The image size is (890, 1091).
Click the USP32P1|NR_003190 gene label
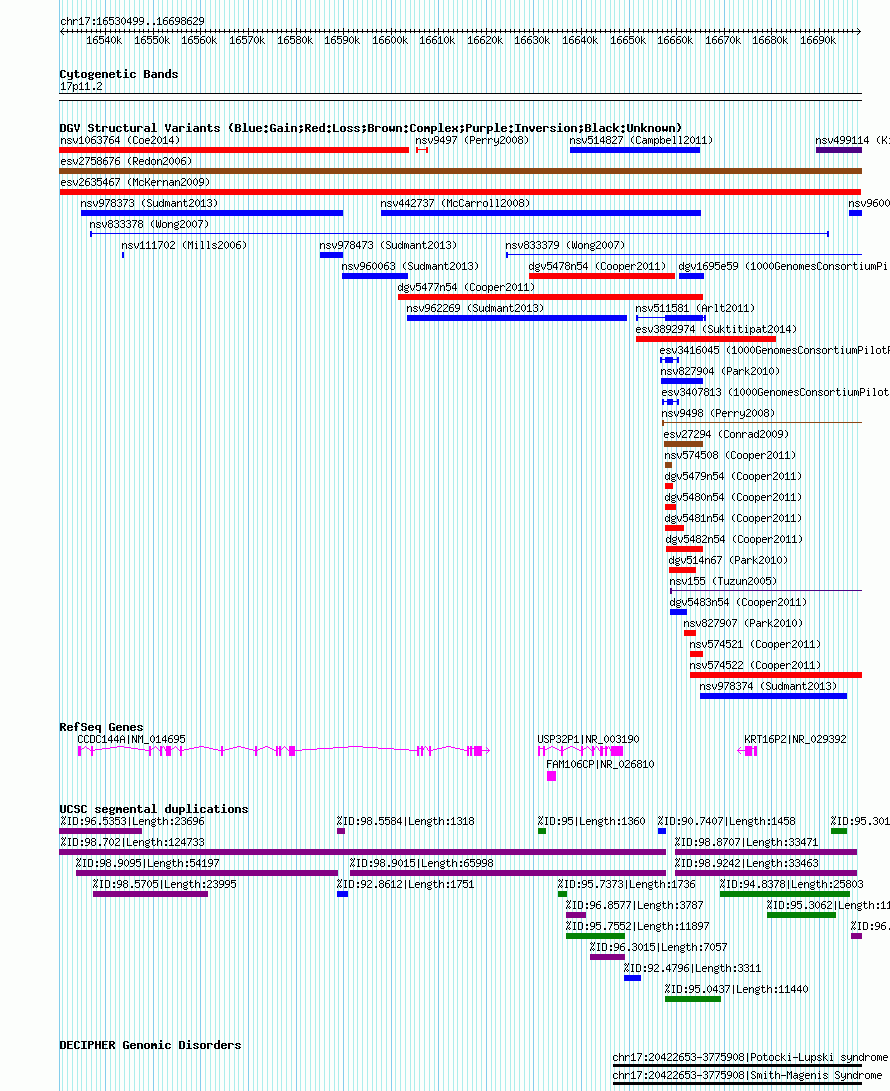point(588,740)
